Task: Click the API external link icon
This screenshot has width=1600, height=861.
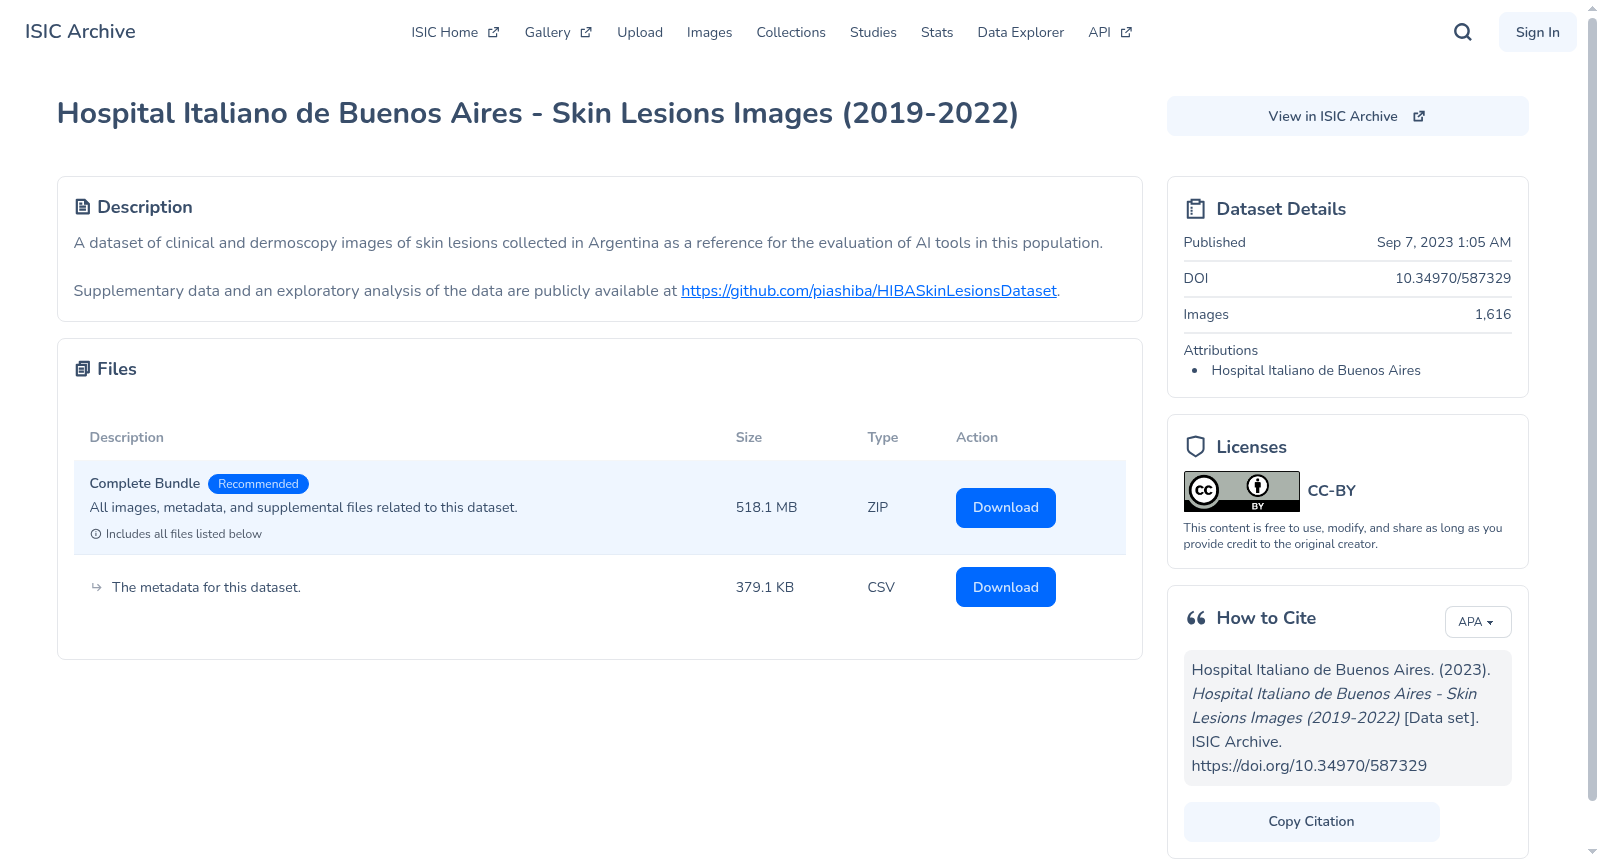Action: pyautogui.click(x=1126, y=32)
